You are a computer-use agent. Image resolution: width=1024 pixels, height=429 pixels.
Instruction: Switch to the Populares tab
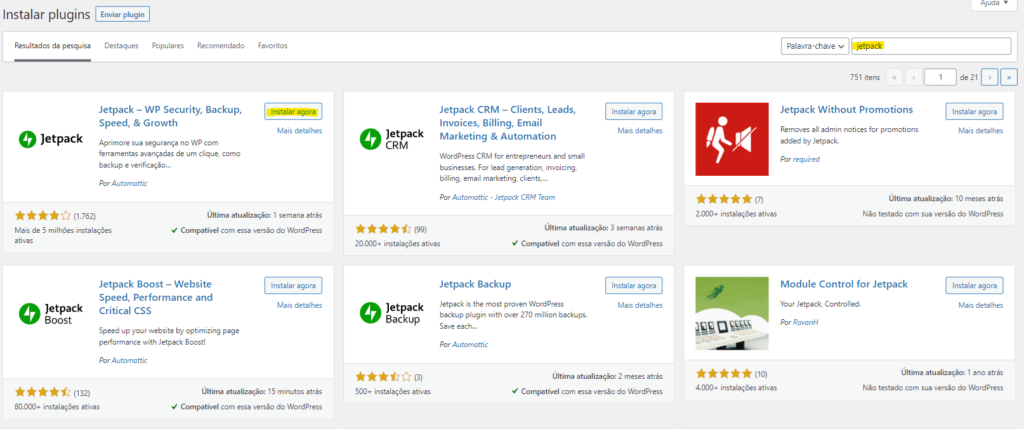pyautogui.click(x=168, y=46)
